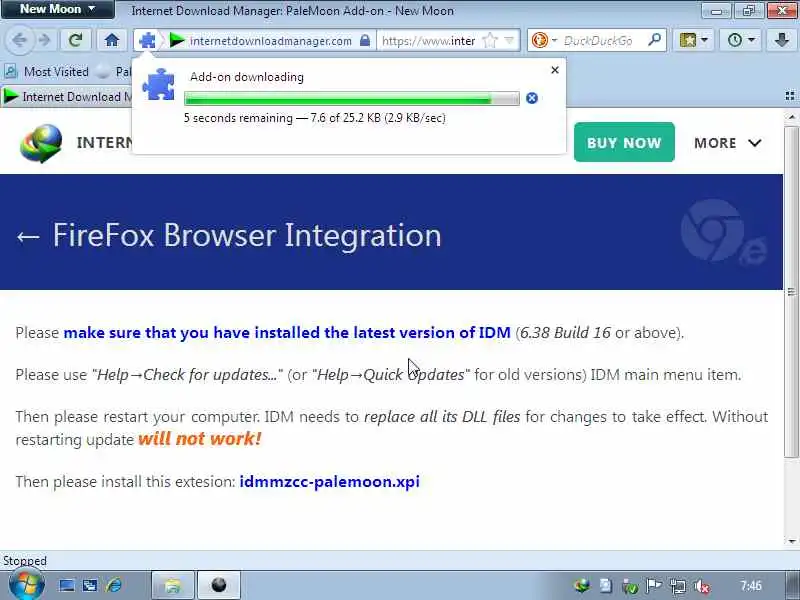Click the taskbar clock showing 7:46

751,586
